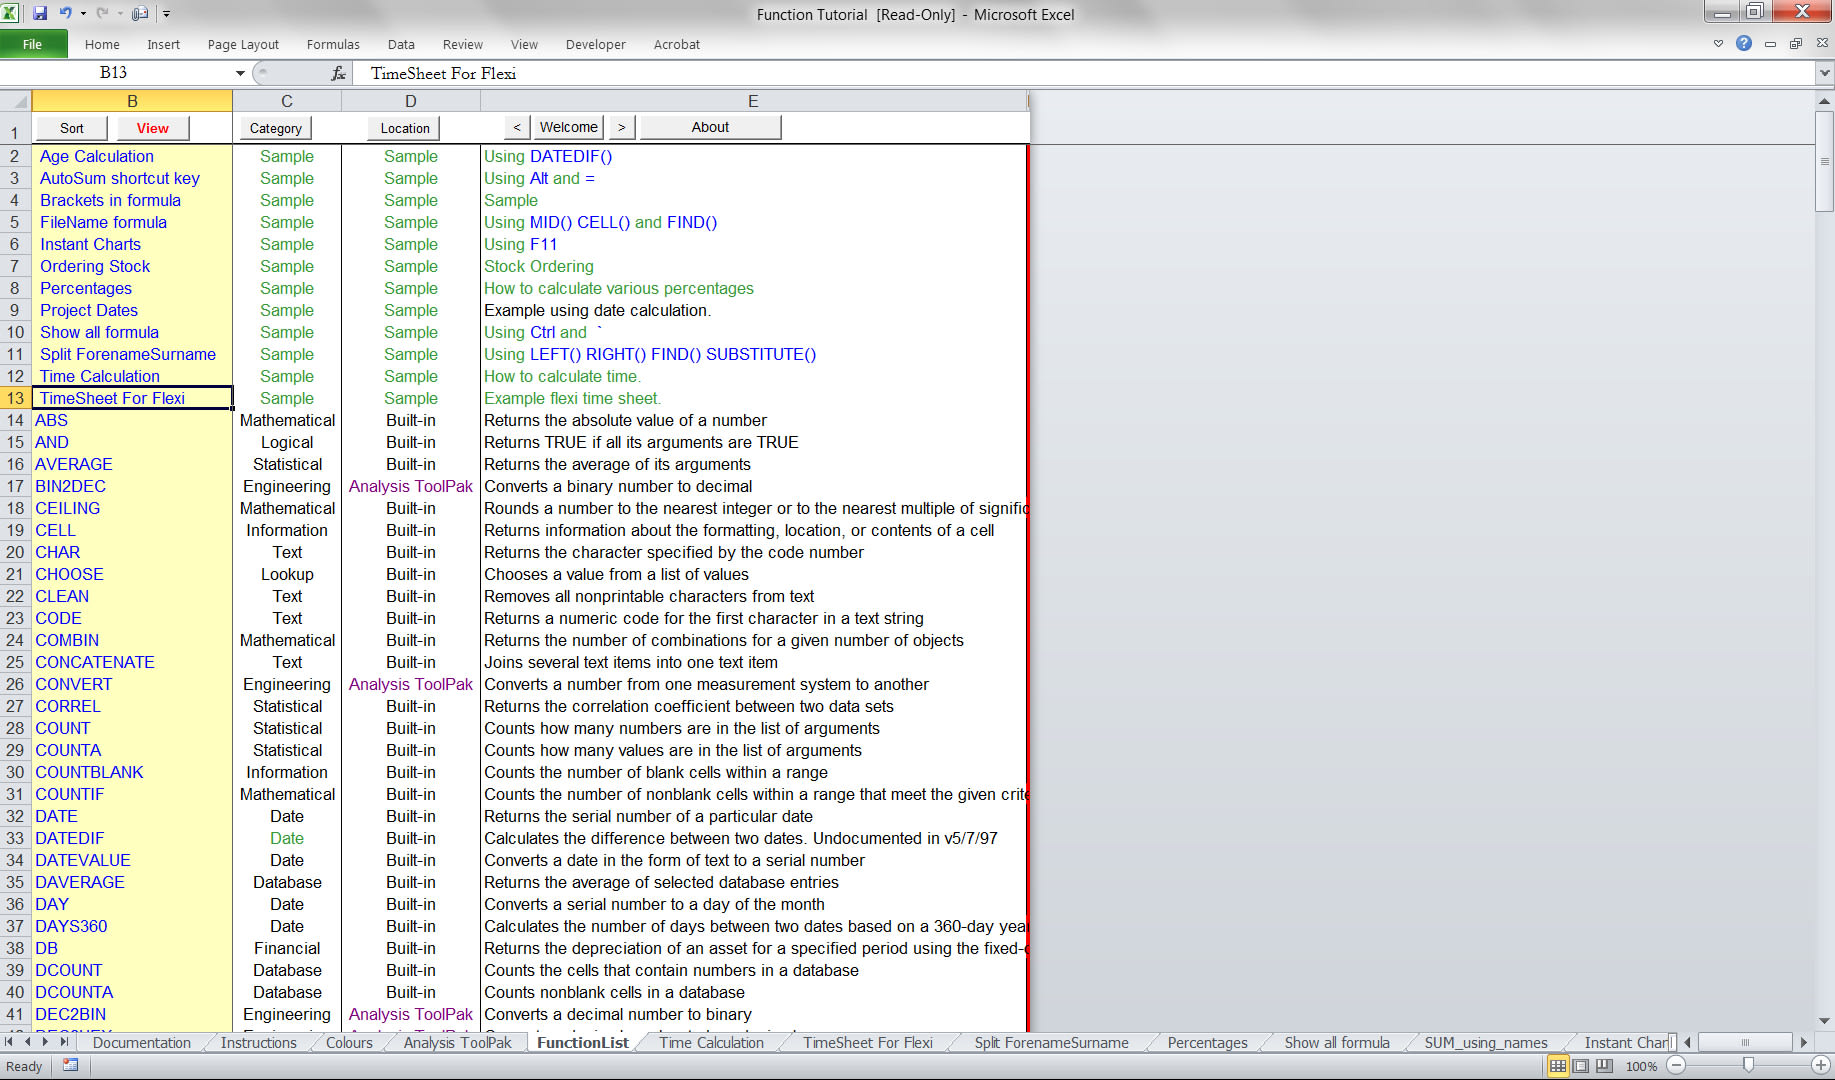Click the horizontal scrollbar thumb
The width and height of the screenshot is (1835, 1080).
pos(1746,1042)
